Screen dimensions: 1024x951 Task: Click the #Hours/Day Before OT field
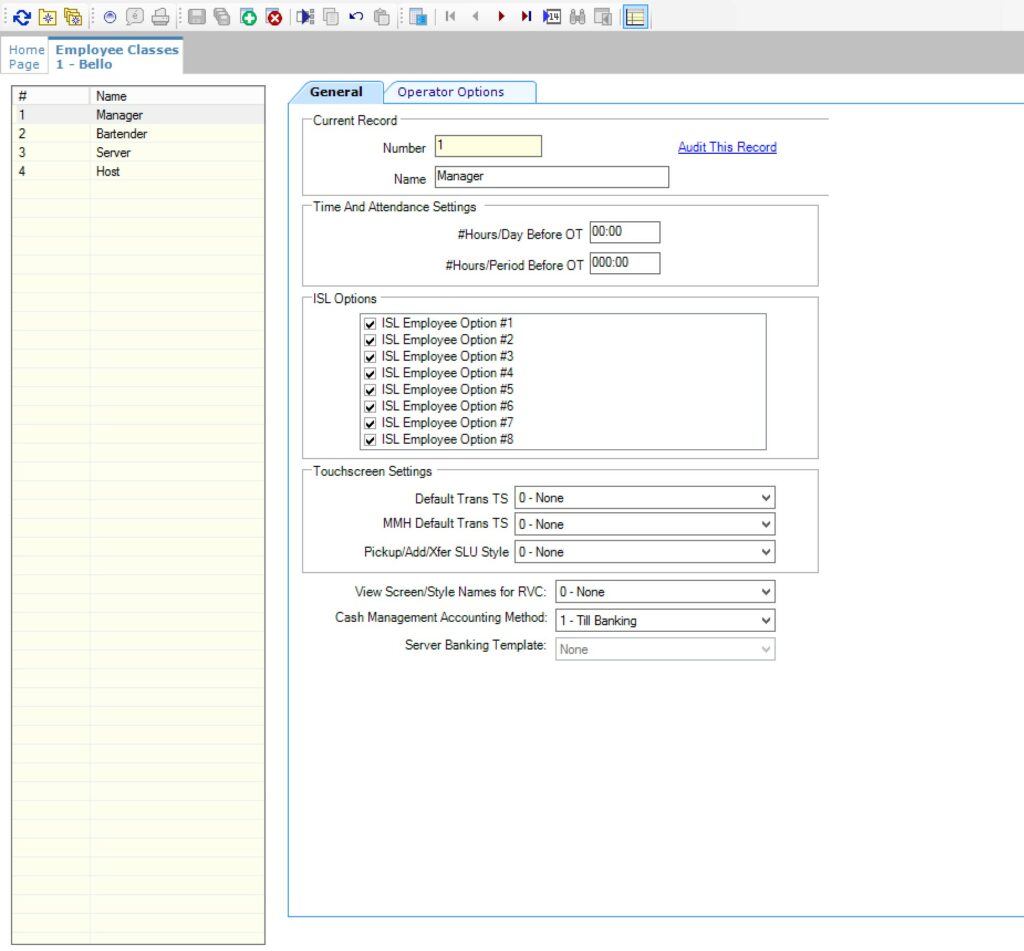tap(624, 232)
